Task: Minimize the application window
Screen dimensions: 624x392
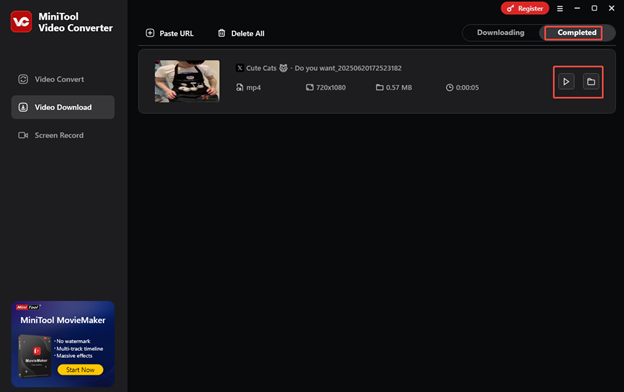Action: pos(577,8)
